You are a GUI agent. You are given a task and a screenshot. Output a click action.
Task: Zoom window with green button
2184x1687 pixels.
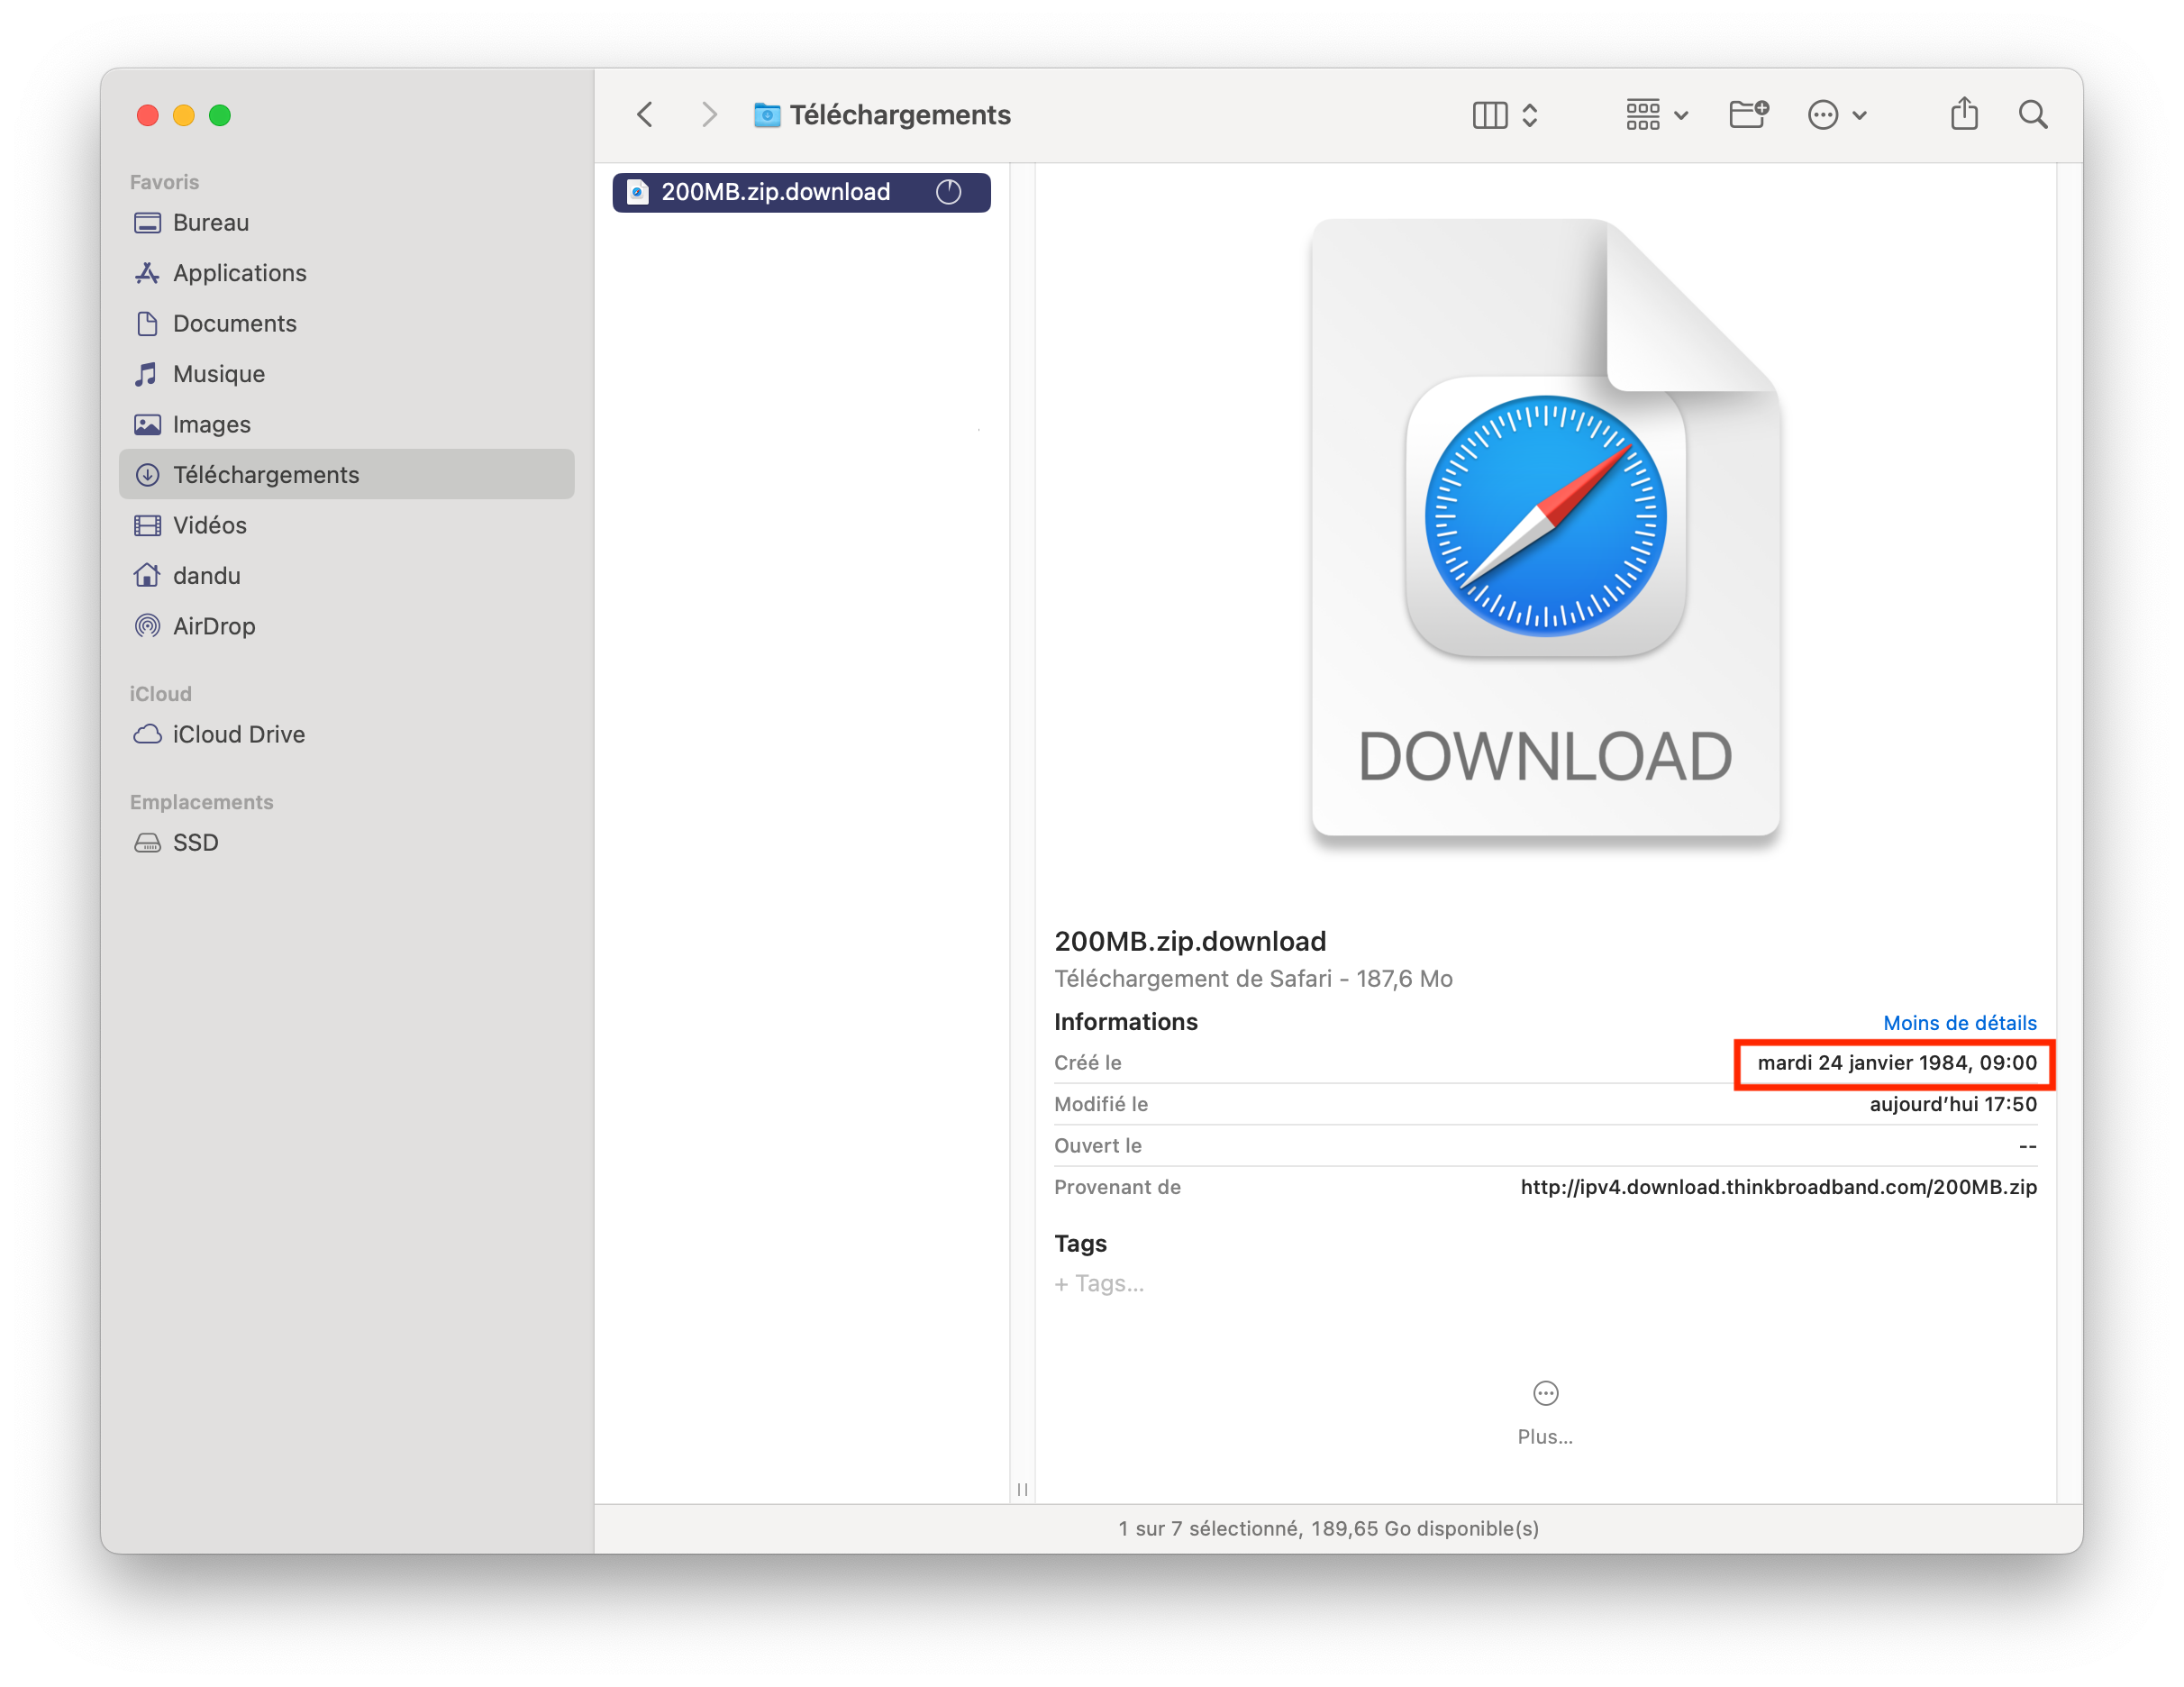coord(220,115)
